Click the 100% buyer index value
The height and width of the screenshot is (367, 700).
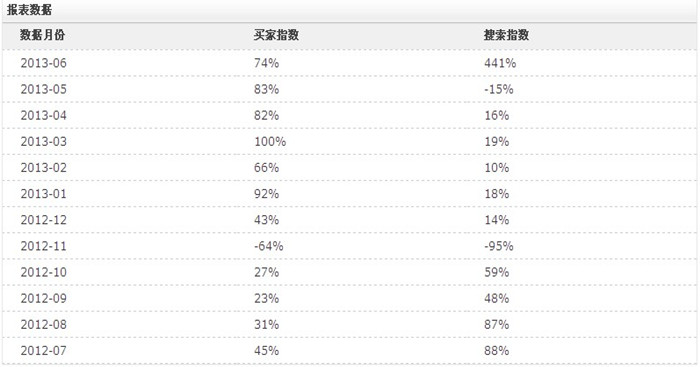coord(270,142)
